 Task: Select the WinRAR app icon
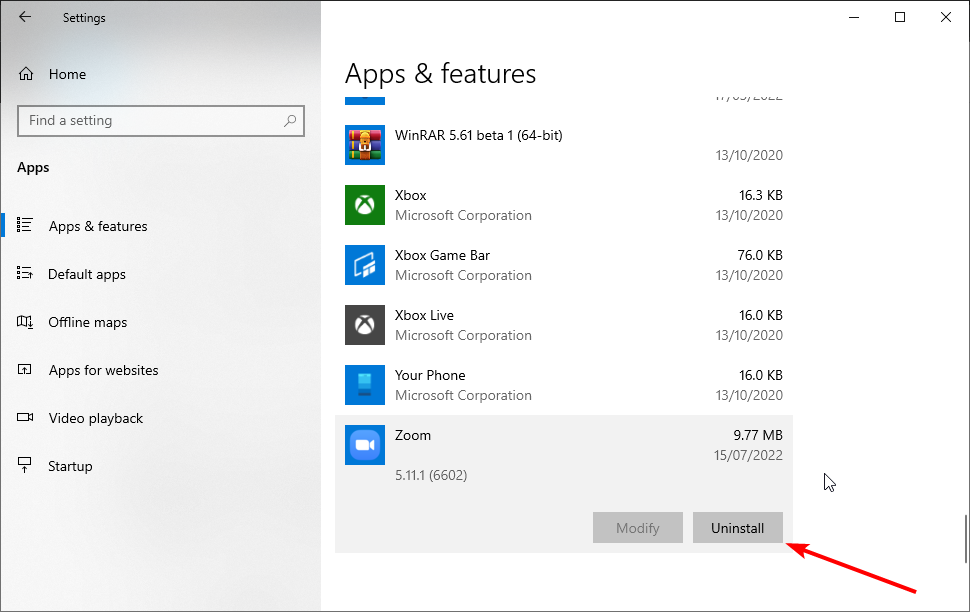pos(365,145)
